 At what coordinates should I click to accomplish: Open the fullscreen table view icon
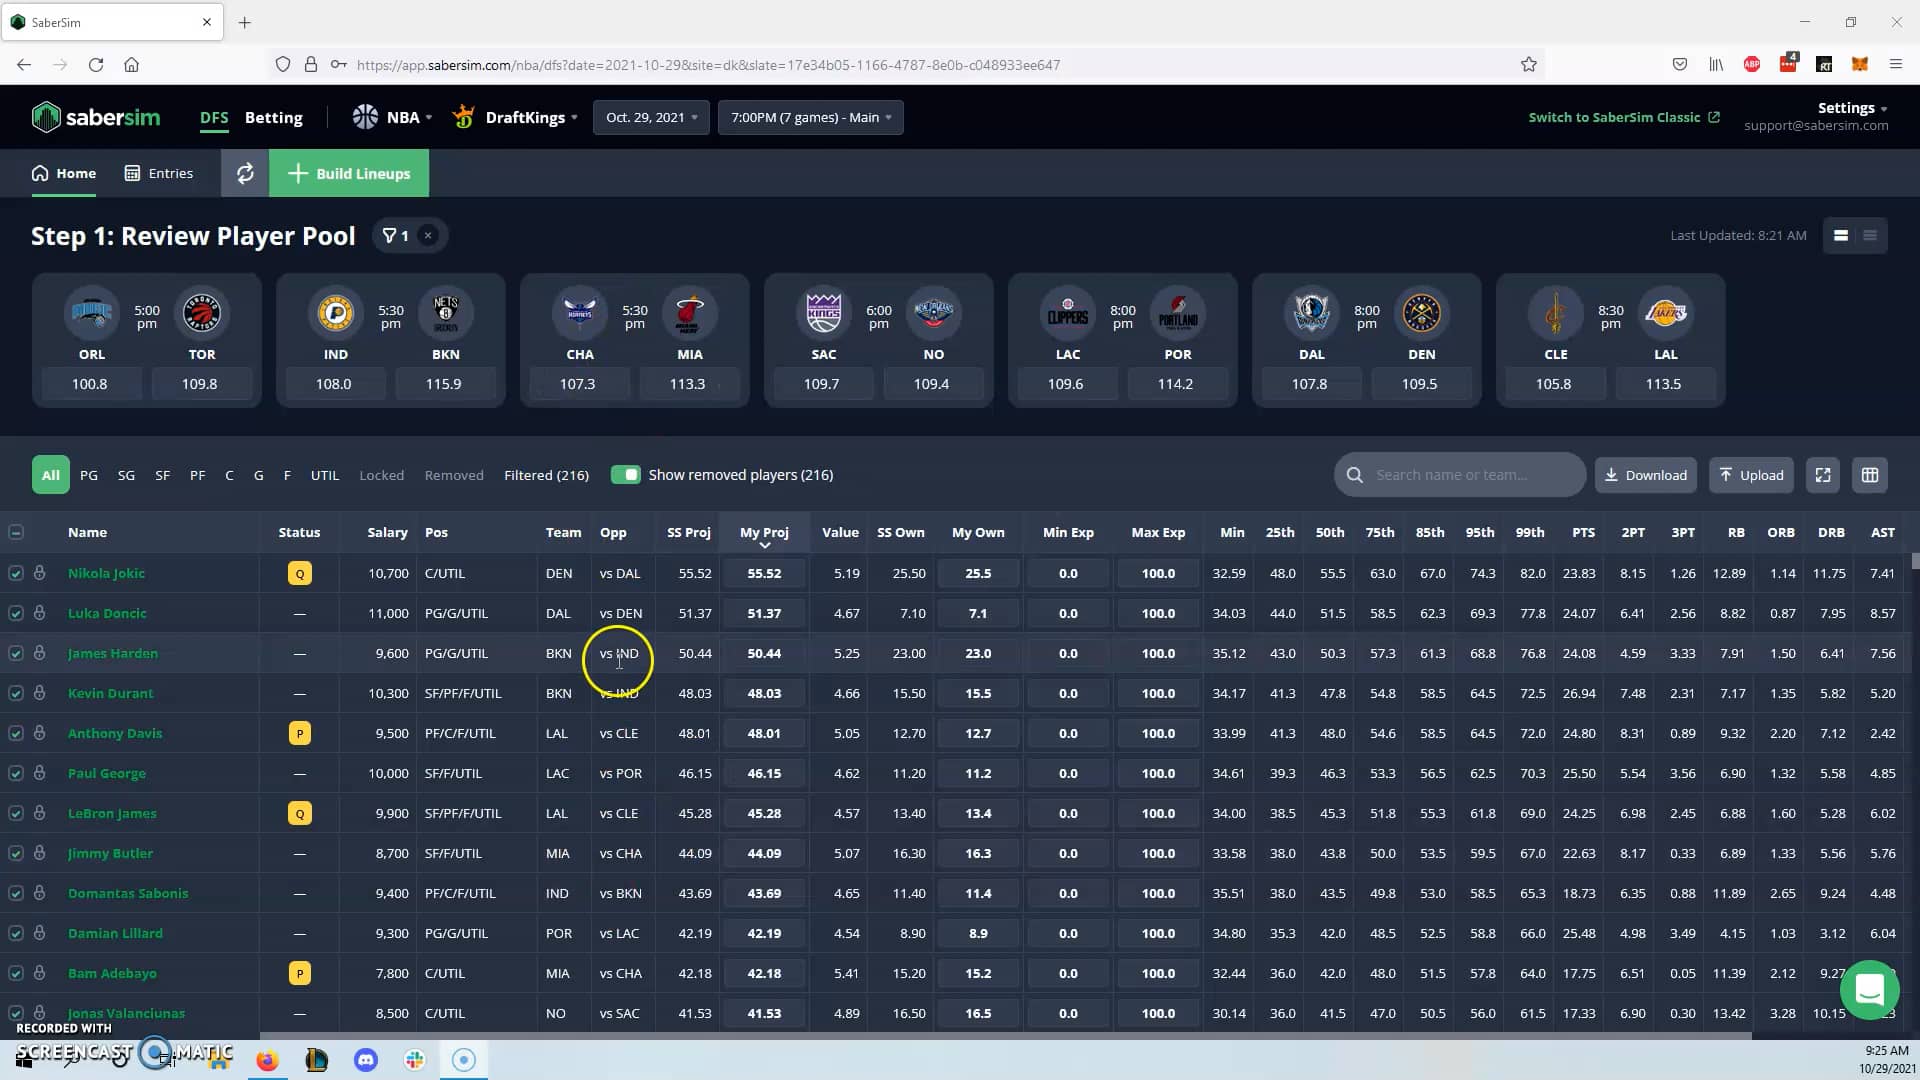click(x=1822, y=475)
